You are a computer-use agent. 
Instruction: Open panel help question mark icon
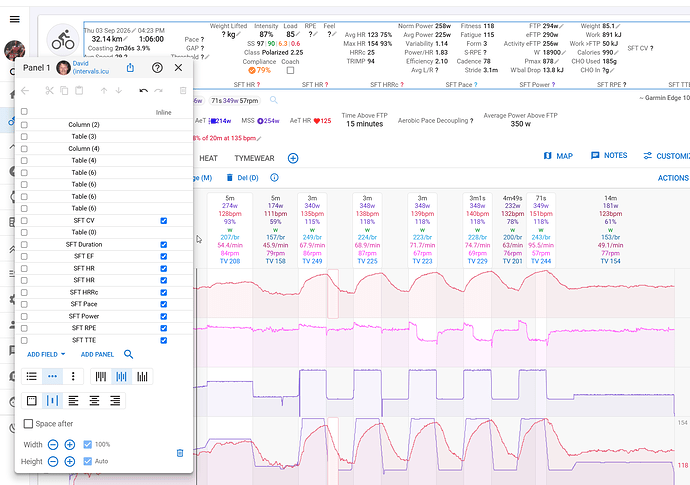(x=157, y=68)
